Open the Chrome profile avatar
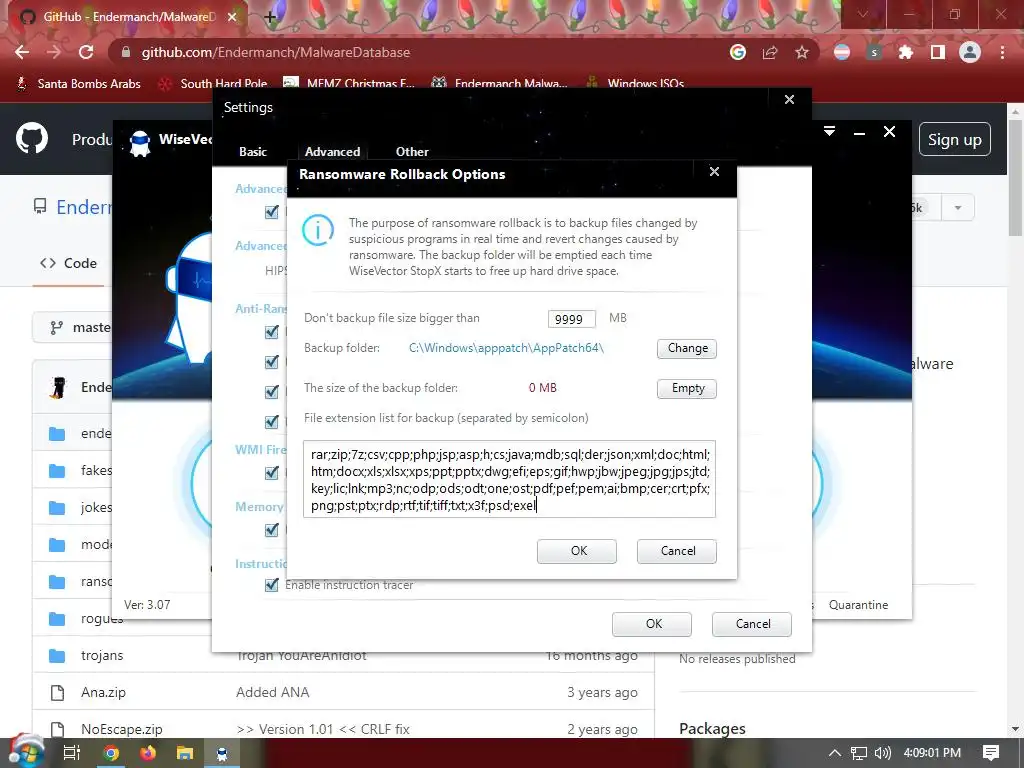Image resolution: width=1024 pixels, height=768 pixels. (x=970, y=52)
